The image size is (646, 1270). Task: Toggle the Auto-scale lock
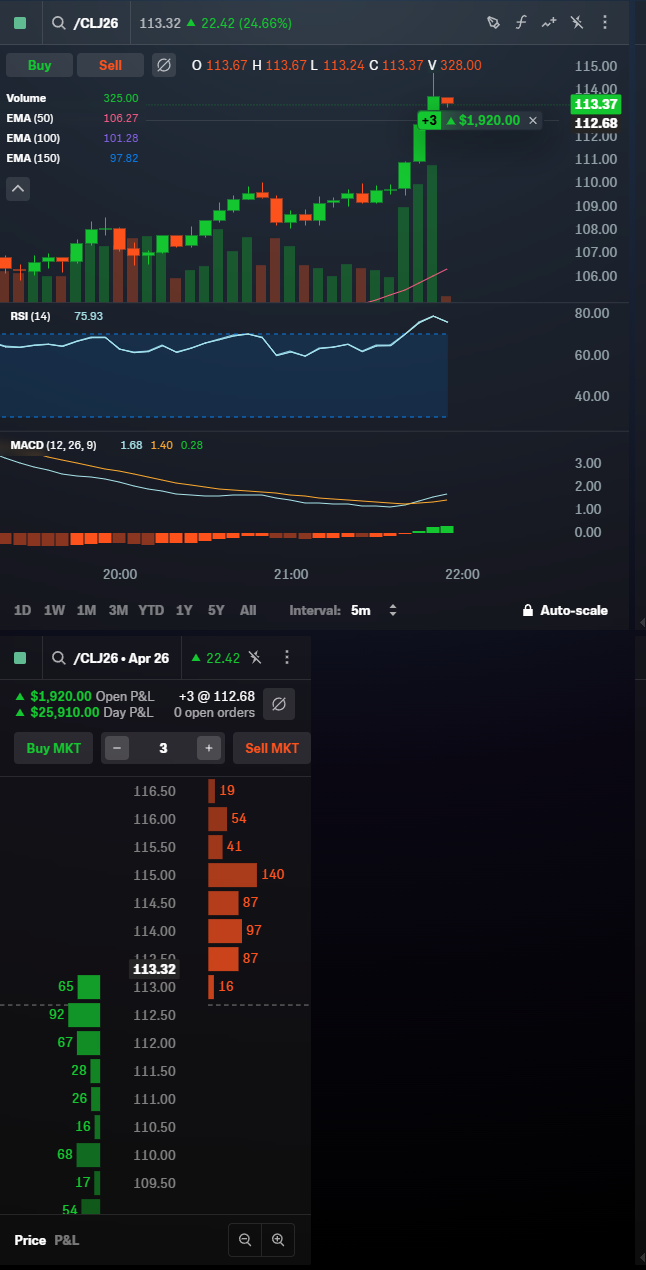point(565,610)
